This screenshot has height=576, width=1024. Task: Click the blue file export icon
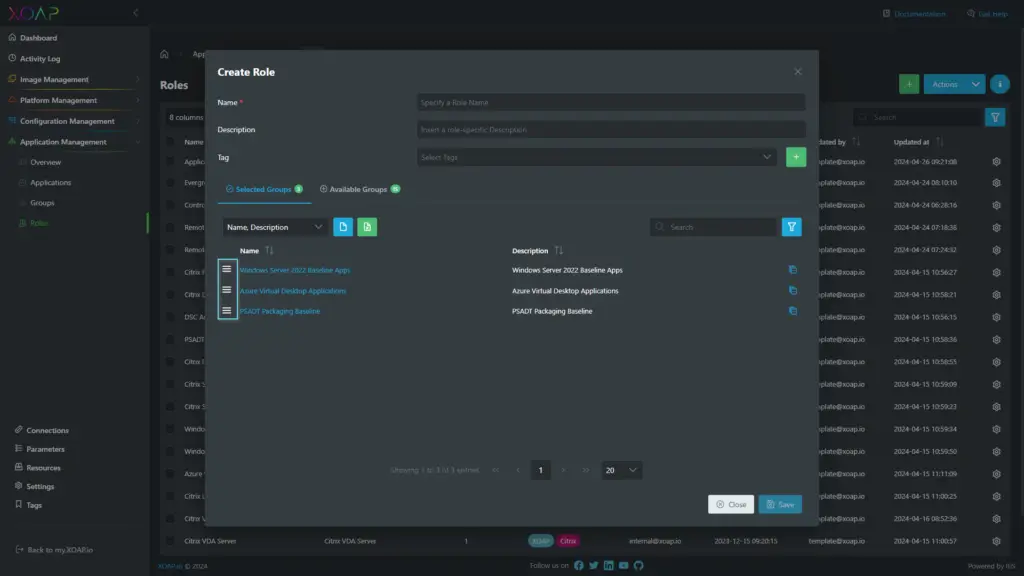coord(343,227)
